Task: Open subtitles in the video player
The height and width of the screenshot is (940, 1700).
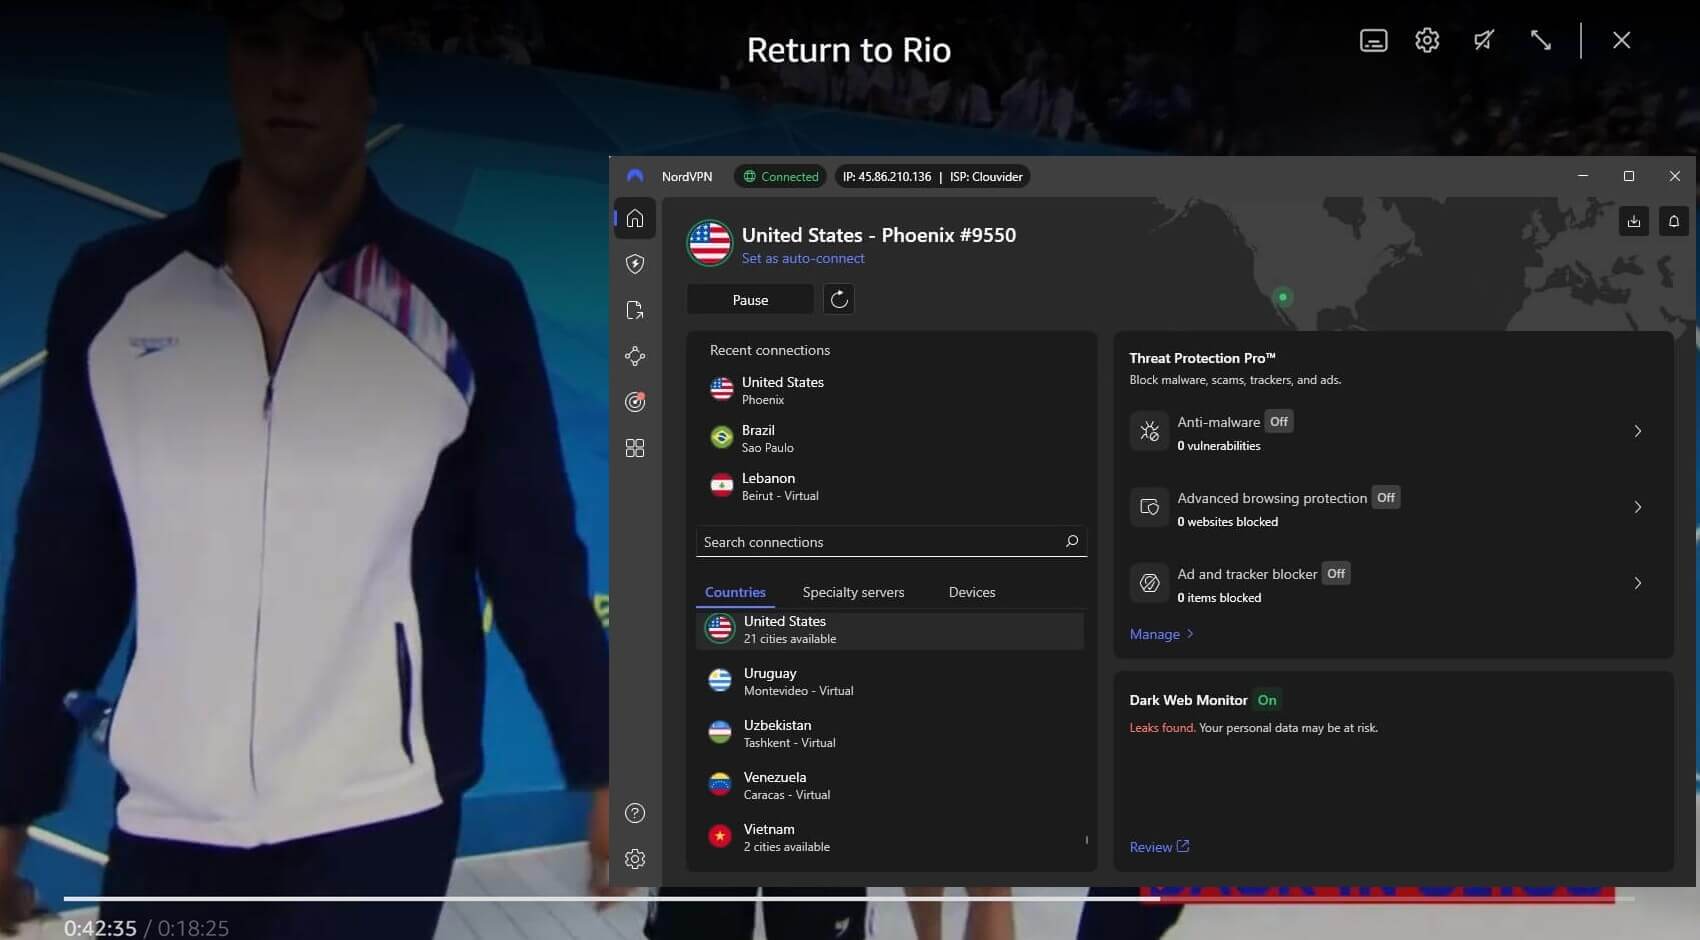Action: (1373, 41)
